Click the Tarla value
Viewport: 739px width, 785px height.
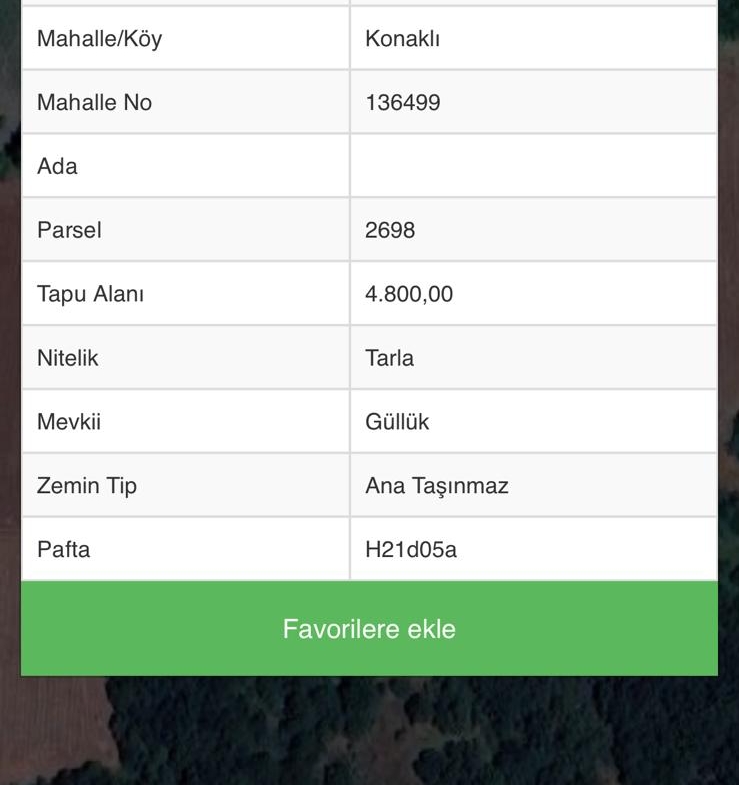[x=390, y=358]
